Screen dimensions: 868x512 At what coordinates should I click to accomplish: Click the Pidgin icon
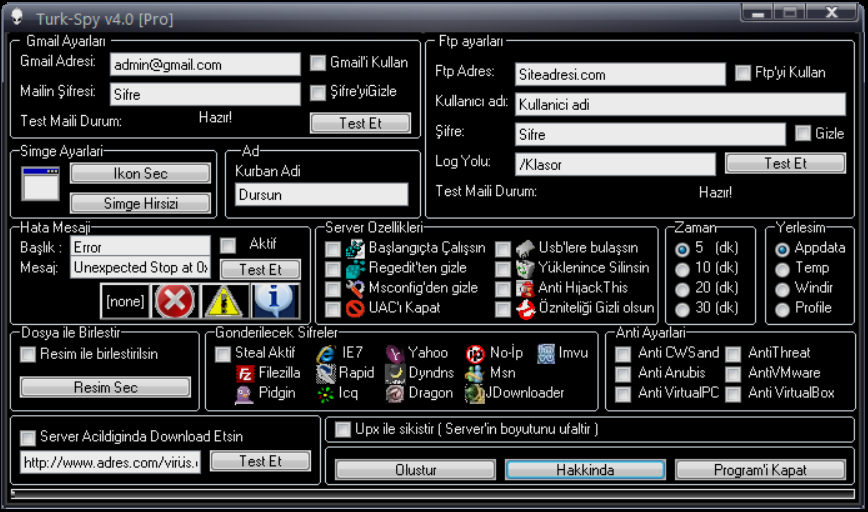[x=244, y=394]
